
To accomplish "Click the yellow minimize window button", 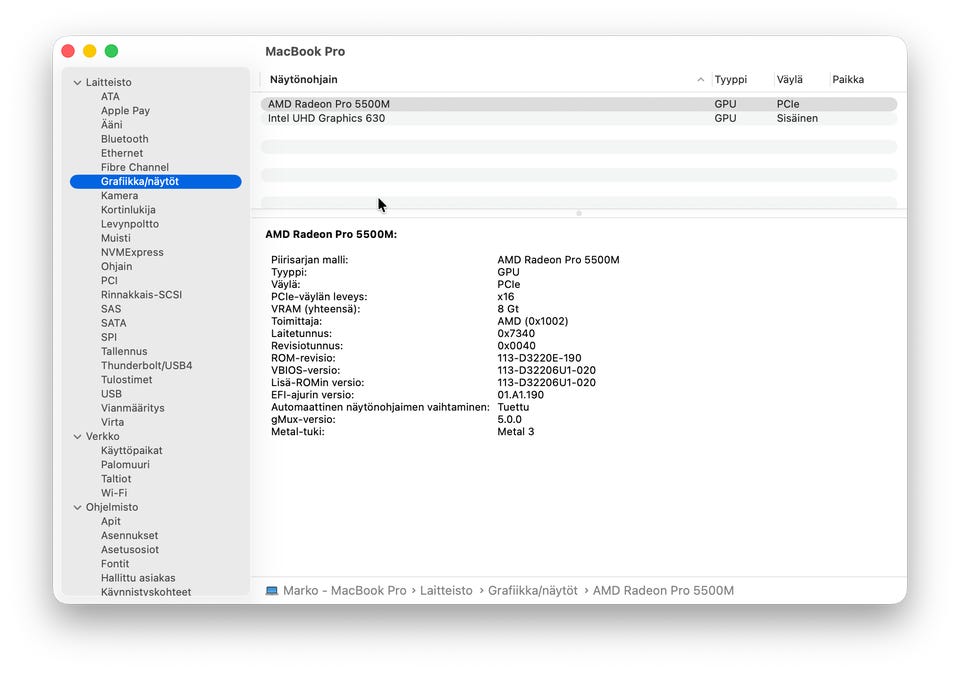I will coord(89,51).
